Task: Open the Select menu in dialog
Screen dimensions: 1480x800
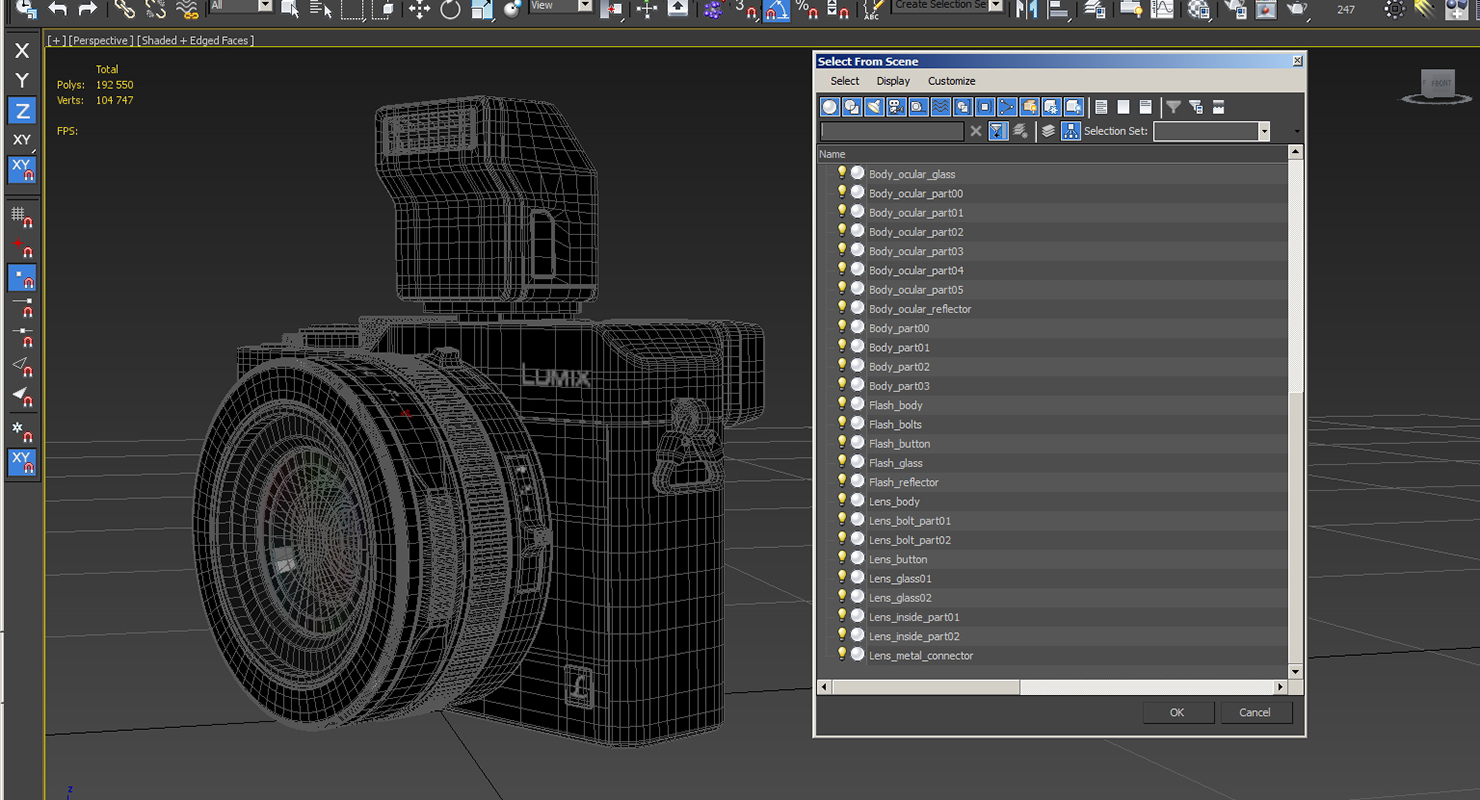Action: (844, 81)
